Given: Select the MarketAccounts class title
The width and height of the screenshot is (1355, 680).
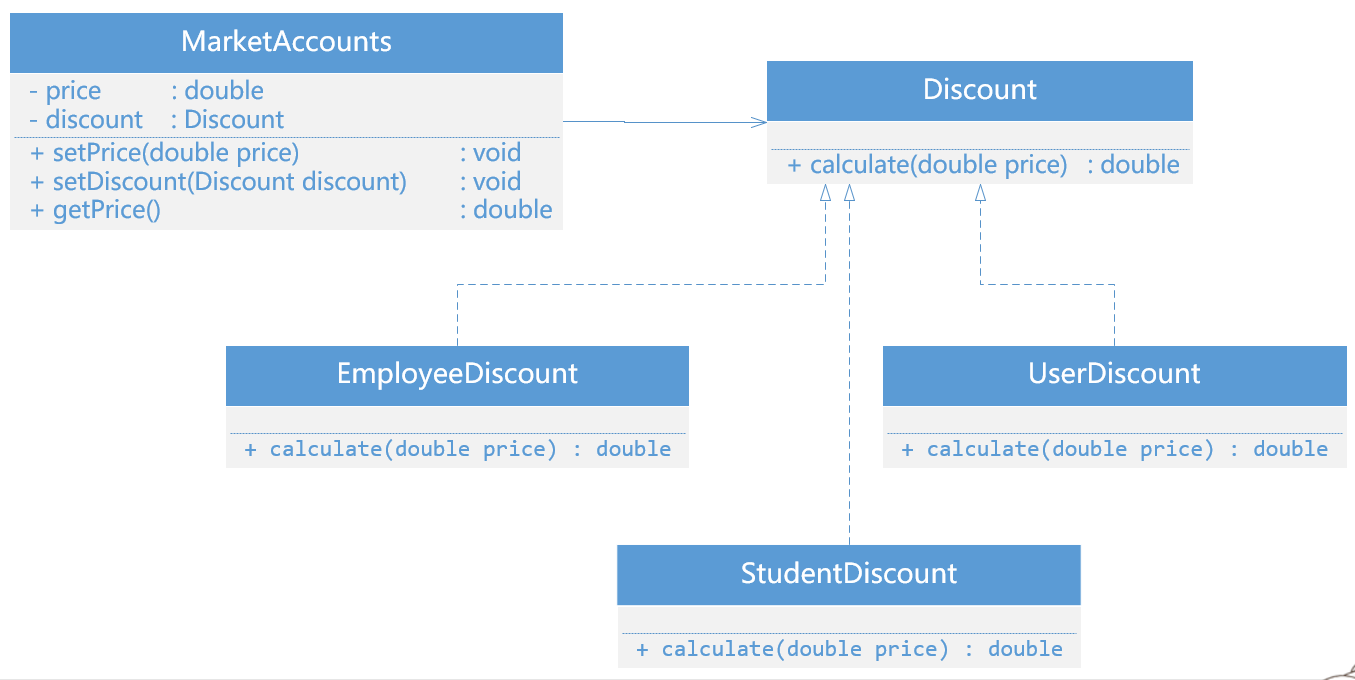Looking at the screenshot, I should click(286, 42).
